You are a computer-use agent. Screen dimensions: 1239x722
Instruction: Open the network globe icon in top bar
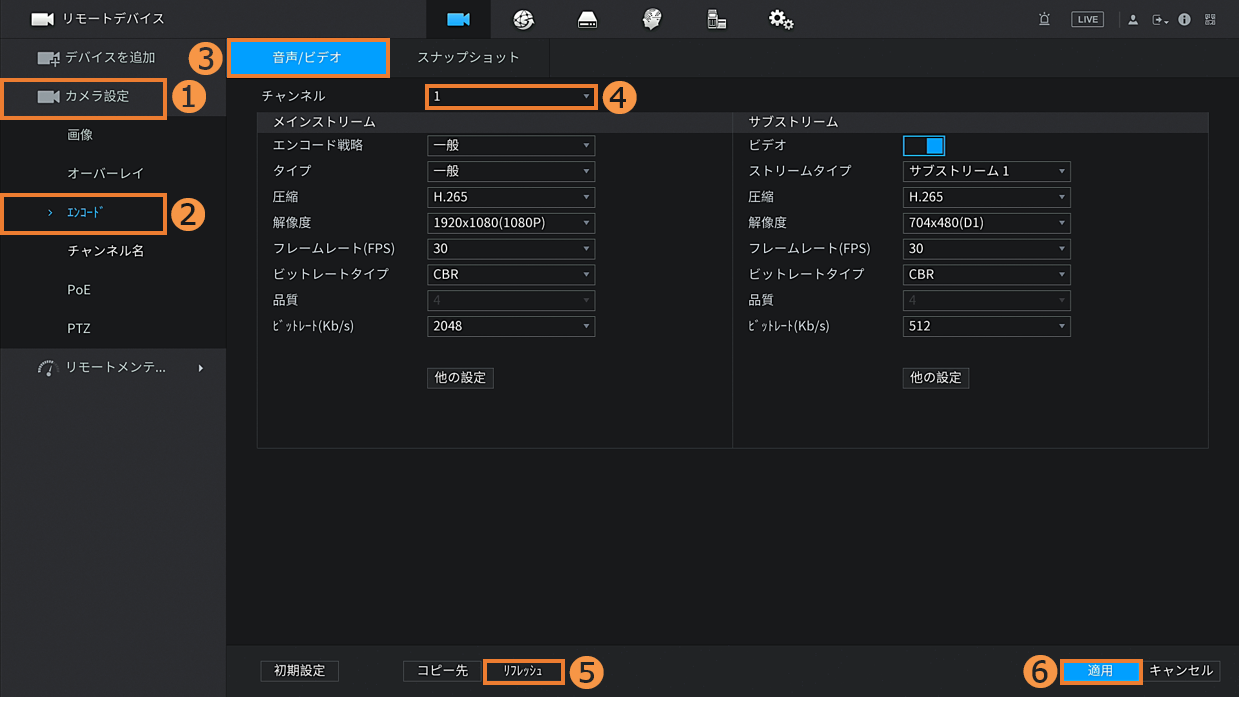pyautogui.click(x=523, y=19)
